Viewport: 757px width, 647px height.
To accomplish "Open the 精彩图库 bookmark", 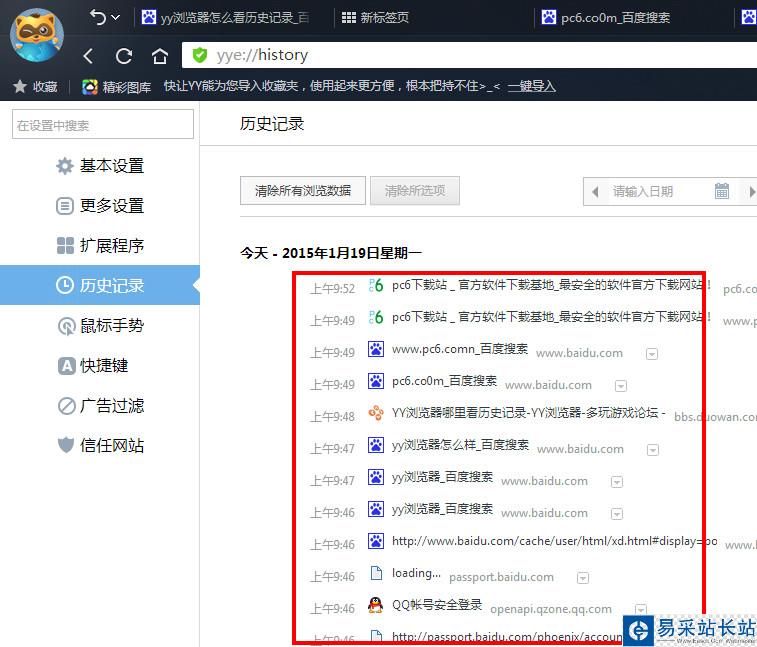I will pos(116,87).
